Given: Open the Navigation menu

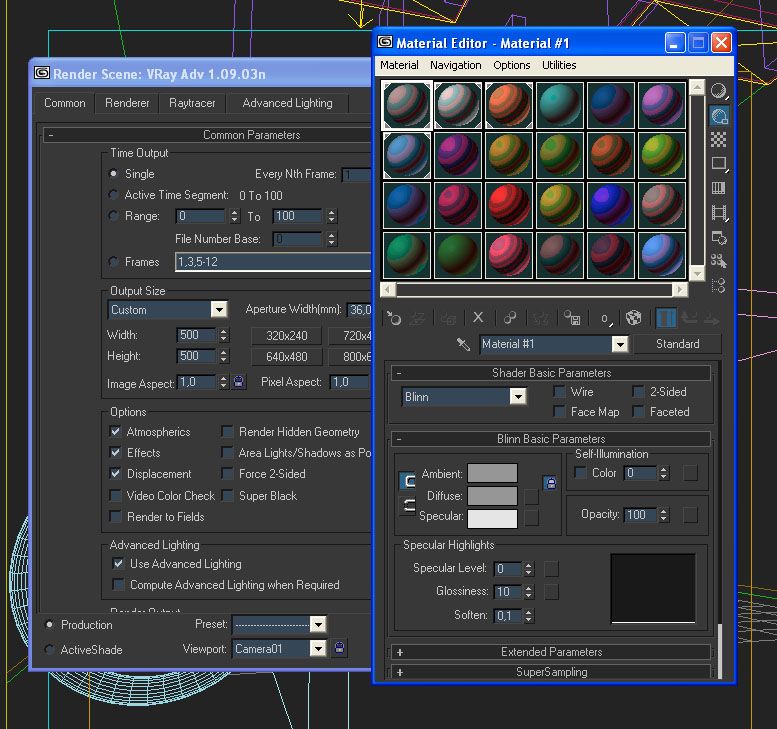Looking at the screenshot, I should tap(455, 65).
